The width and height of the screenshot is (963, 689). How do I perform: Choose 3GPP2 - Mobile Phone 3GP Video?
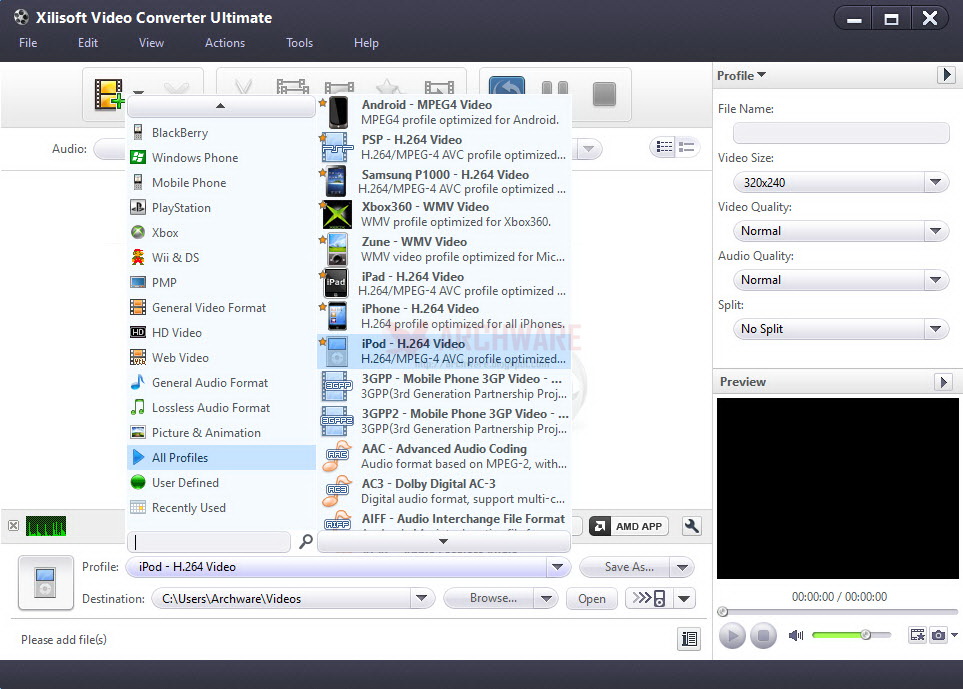(x=444, y=421)
